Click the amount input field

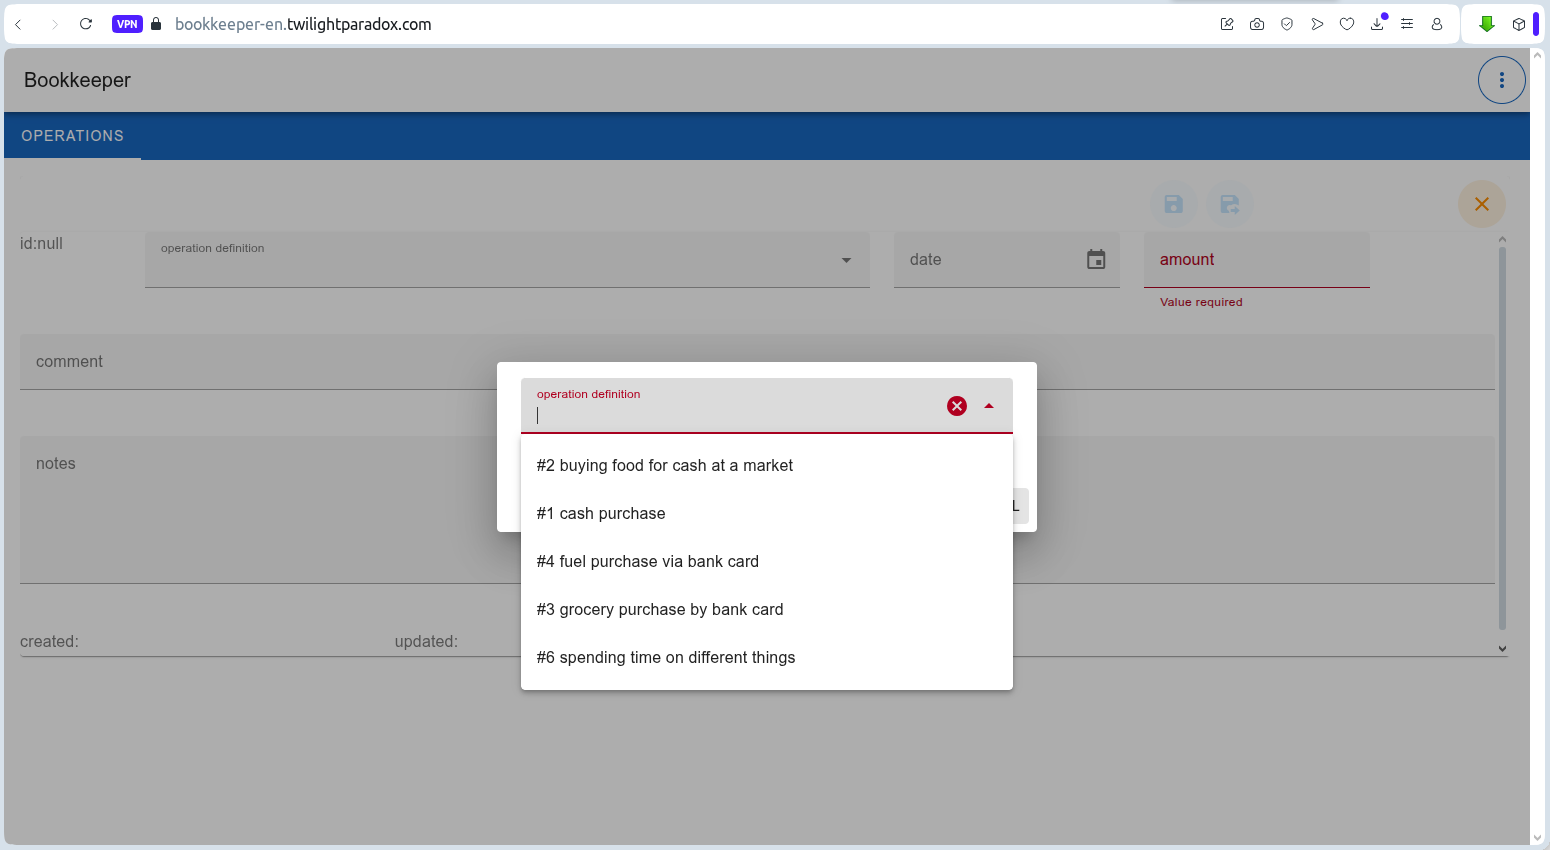tap(1256, 260)
